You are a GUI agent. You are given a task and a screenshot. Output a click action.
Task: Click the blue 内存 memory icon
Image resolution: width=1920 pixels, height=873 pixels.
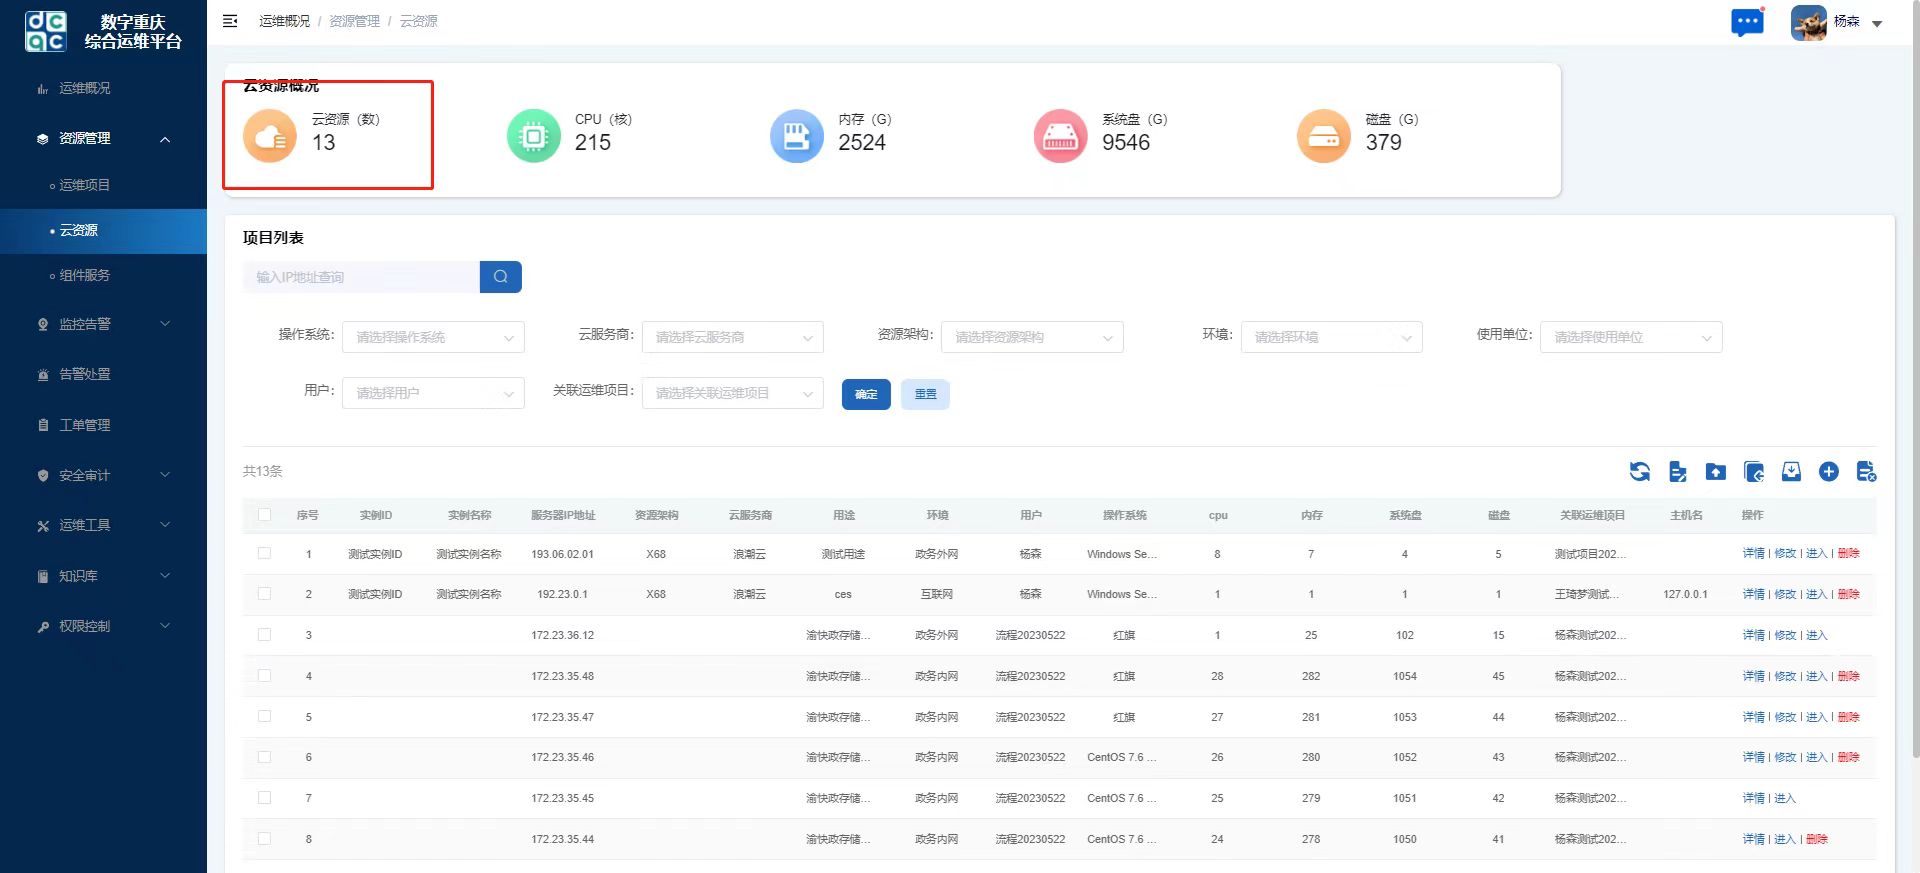797,136
